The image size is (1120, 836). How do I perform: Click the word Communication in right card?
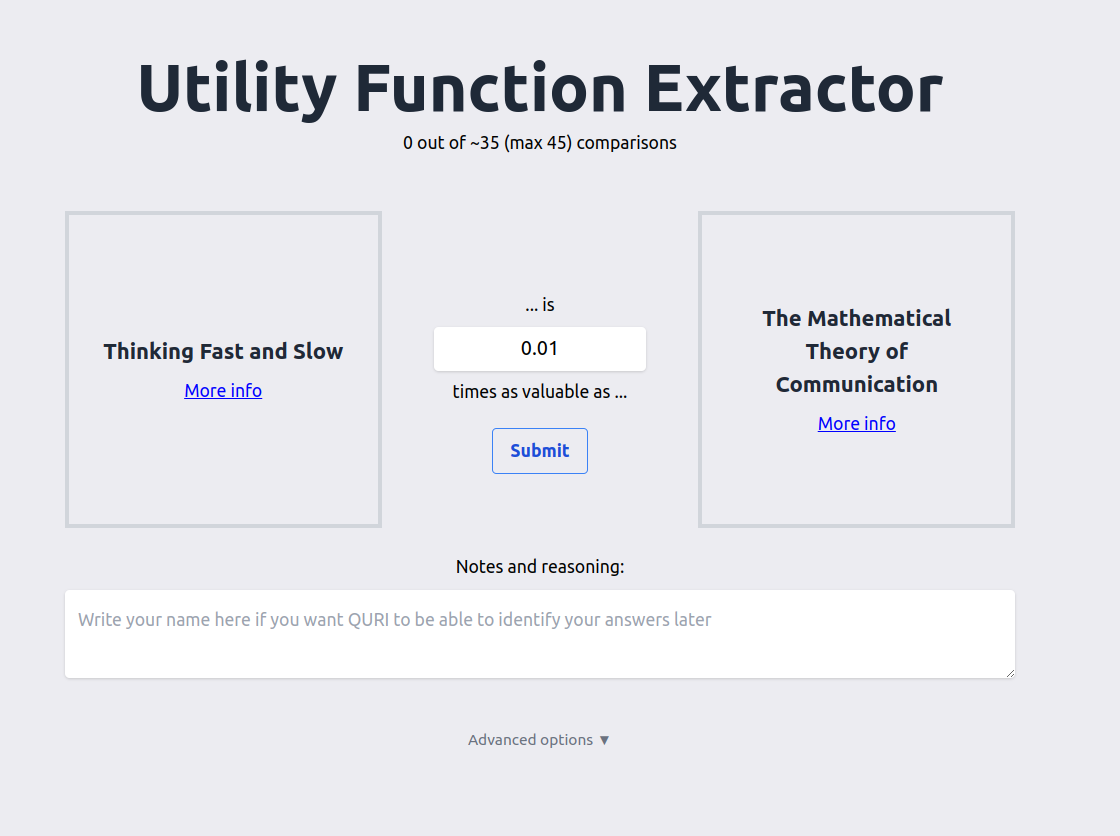tap(856, 384)
